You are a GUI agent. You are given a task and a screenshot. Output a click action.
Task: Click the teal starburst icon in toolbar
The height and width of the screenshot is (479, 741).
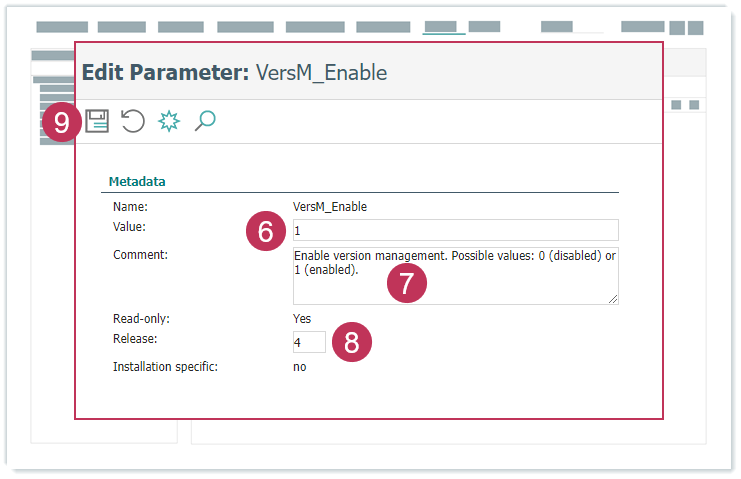click(x=169, y=122)
